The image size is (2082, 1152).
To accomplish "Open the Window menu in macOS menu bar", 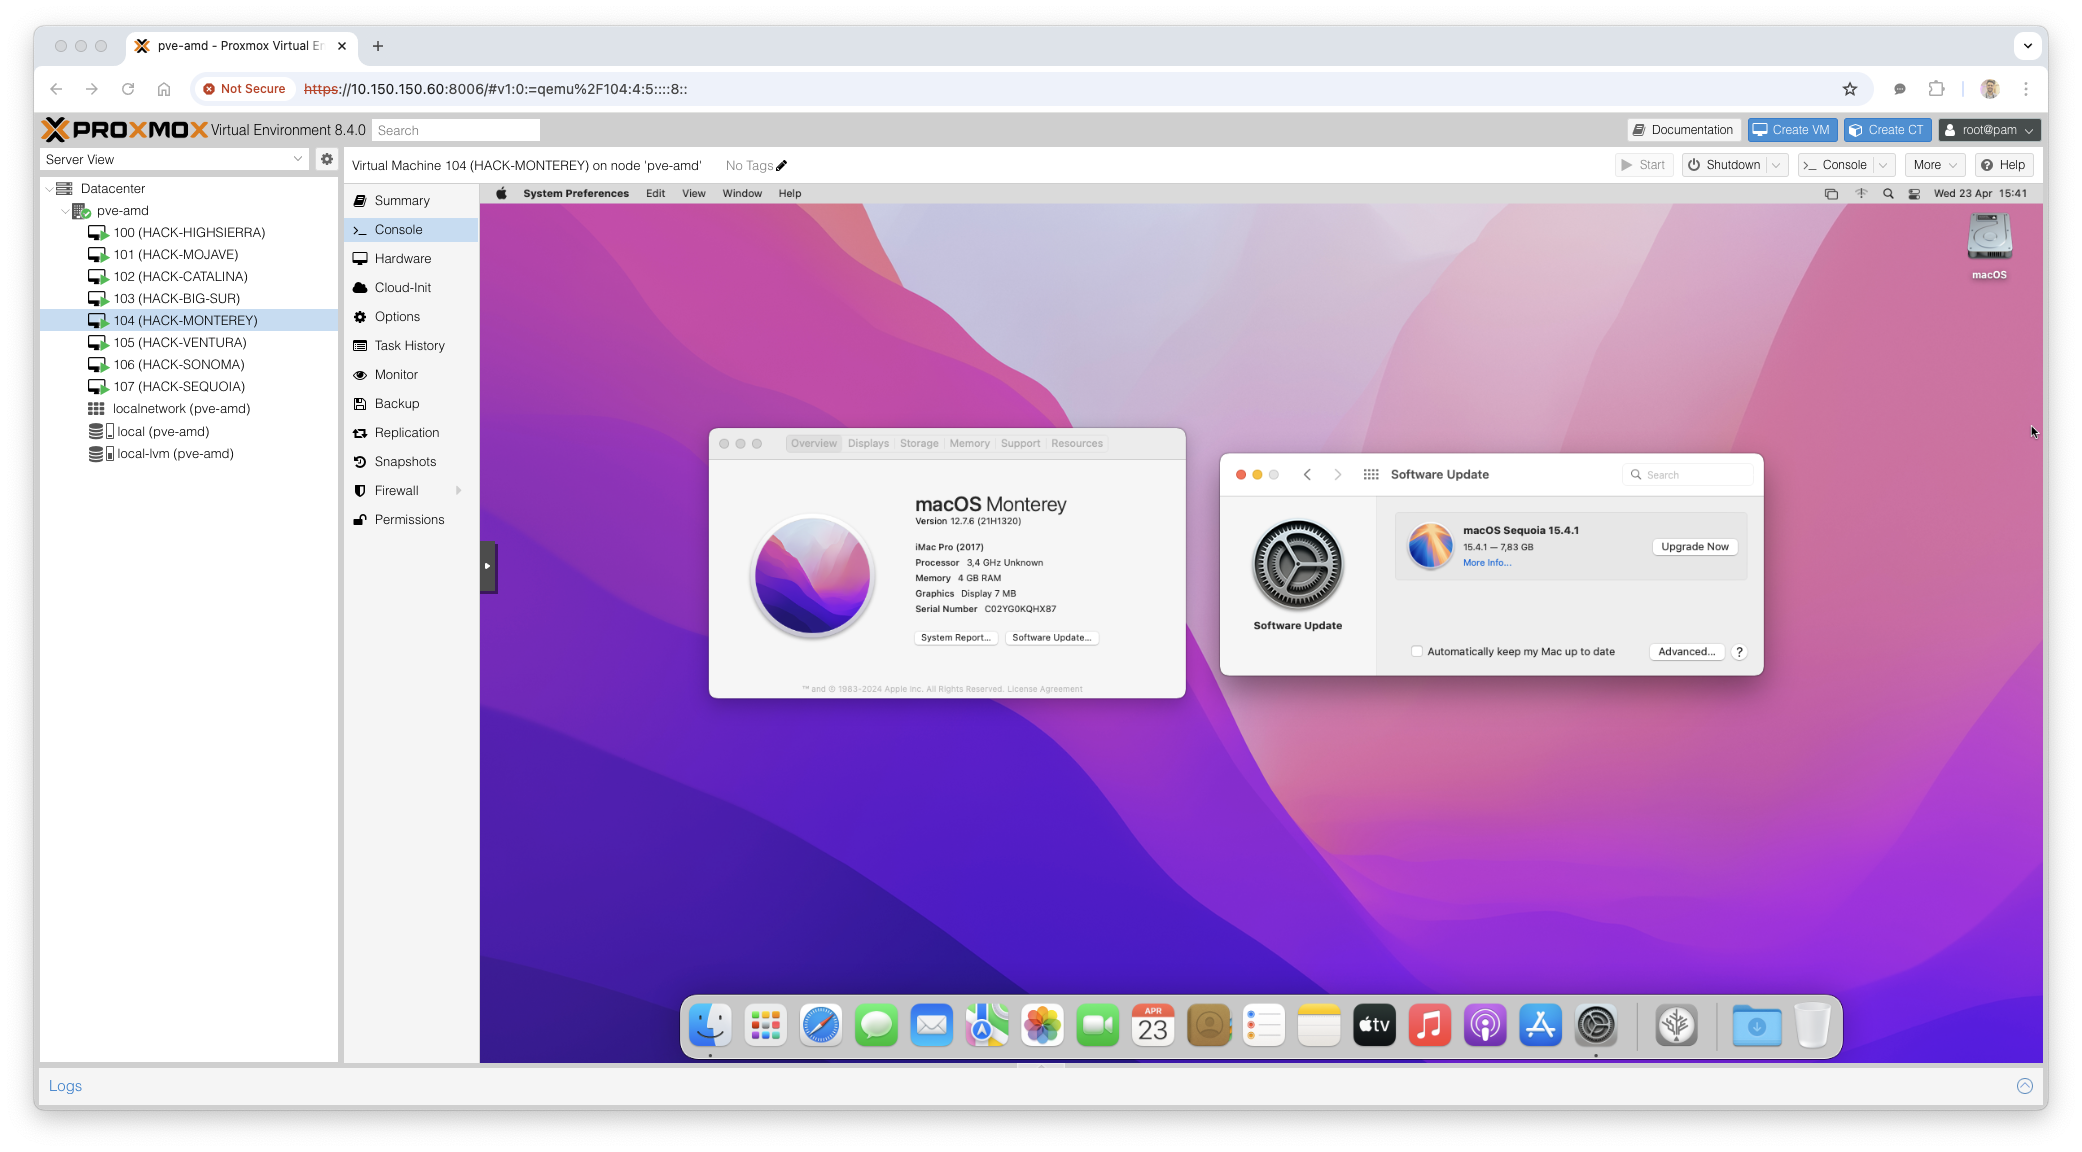I will point(742,194).
